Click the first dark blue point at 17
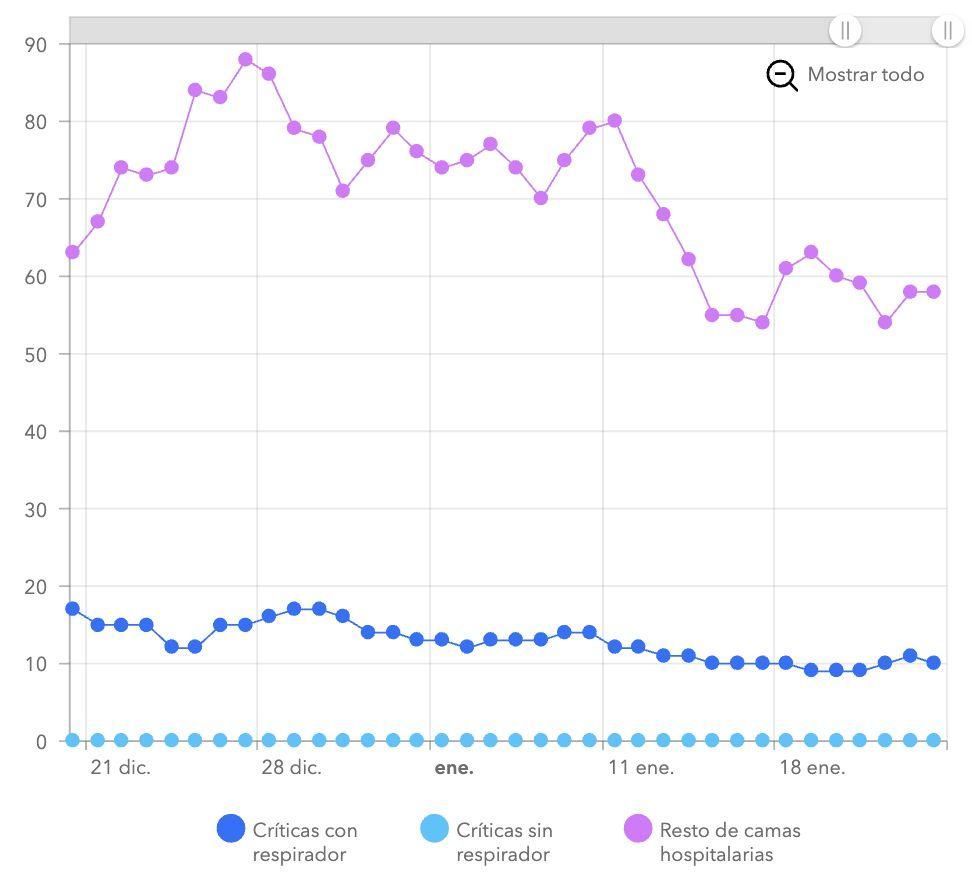The image size is (972, 886). click(x=70, y=607)
